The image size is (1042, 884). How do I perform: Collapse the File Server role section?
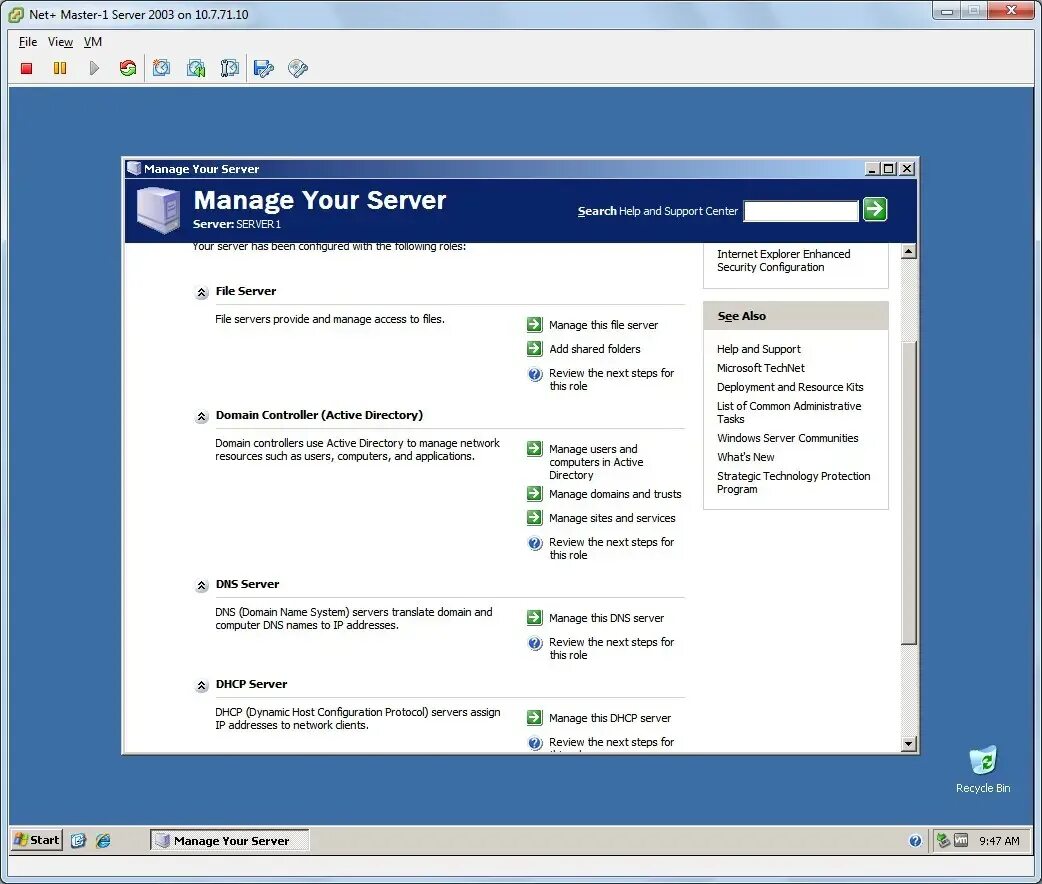click(201, 292)
